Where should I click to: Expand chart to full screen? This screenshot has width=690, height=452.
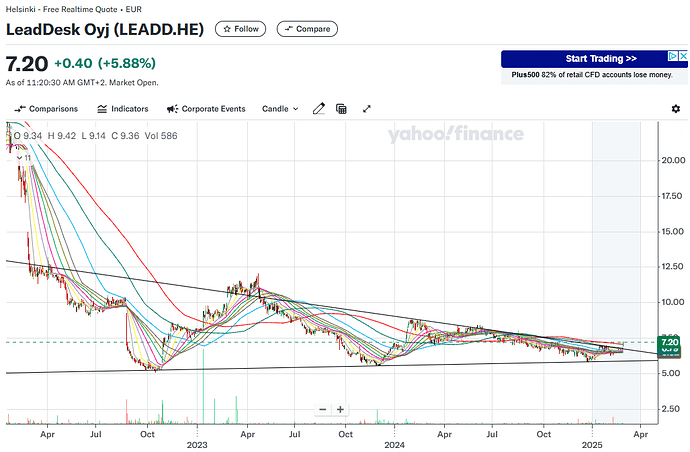367,109
